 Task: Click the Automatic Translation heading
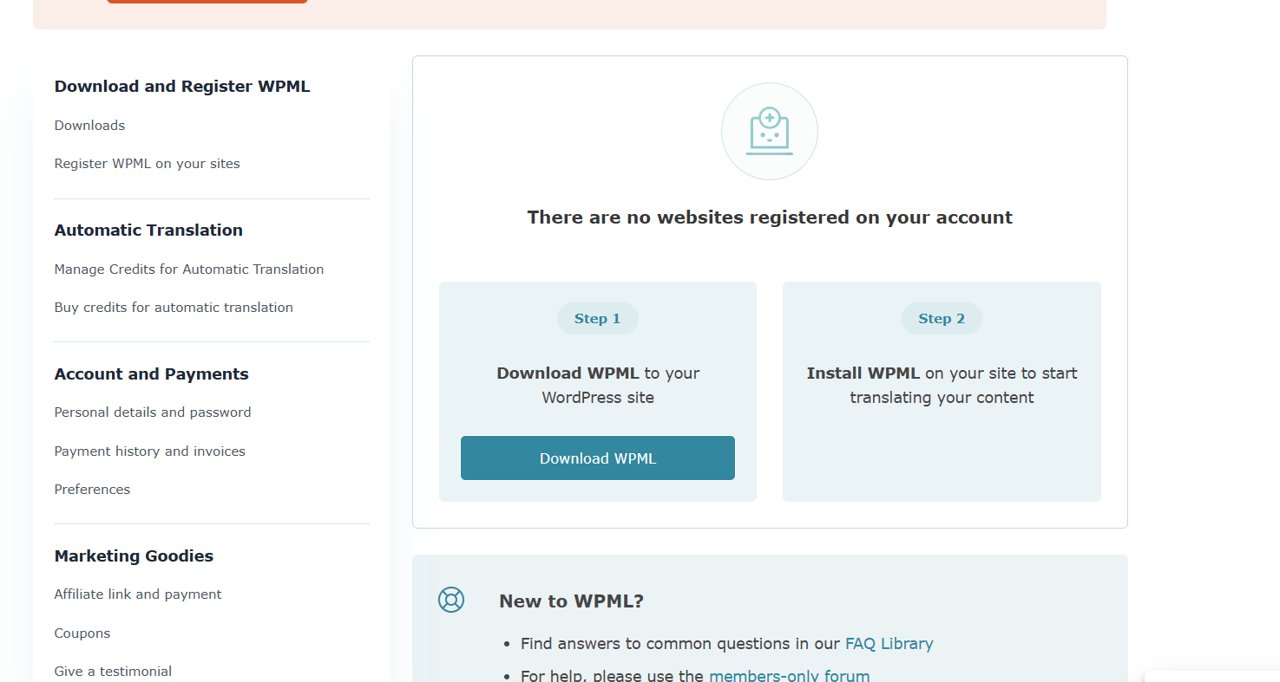148,230
